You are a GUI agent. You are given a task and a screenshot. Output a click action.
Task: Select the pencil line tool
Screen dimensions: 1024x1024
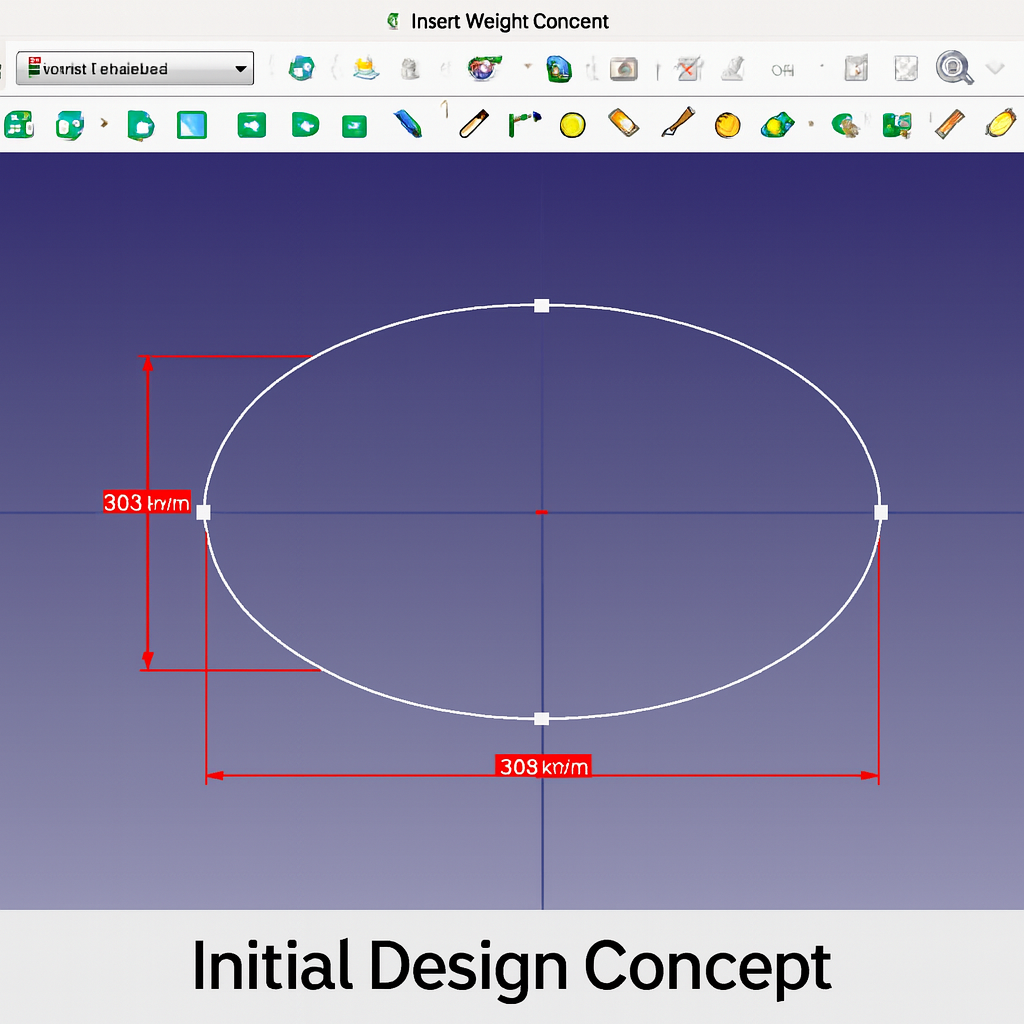tap(471, 125)
